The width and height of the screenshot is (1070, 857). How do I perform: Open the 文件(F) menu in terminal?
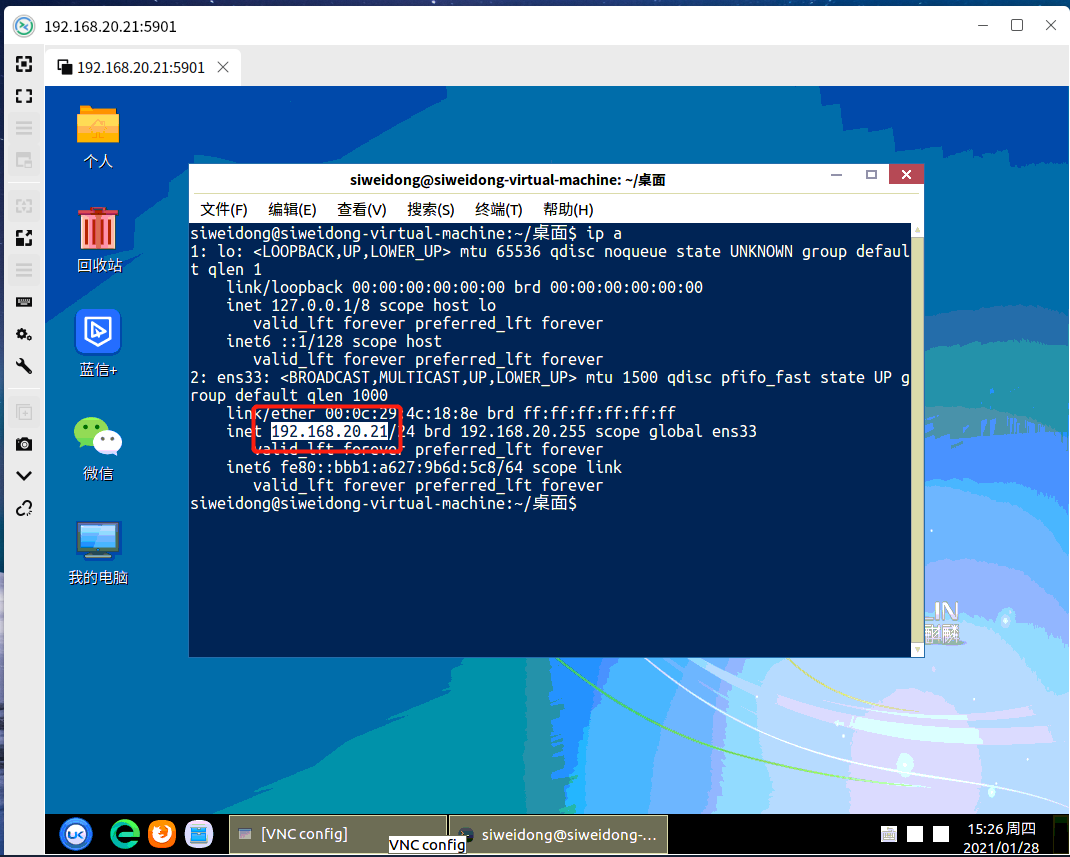(224, 209)
